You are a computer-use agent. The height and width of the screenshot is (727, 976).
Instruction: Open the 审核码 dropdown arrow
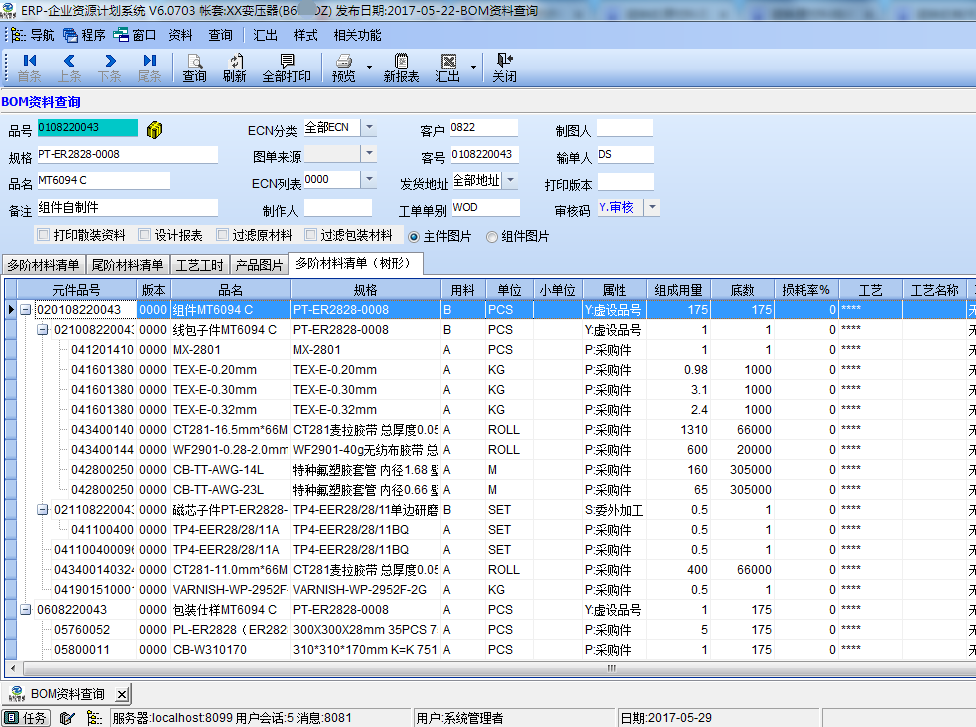tap(652, 207)
